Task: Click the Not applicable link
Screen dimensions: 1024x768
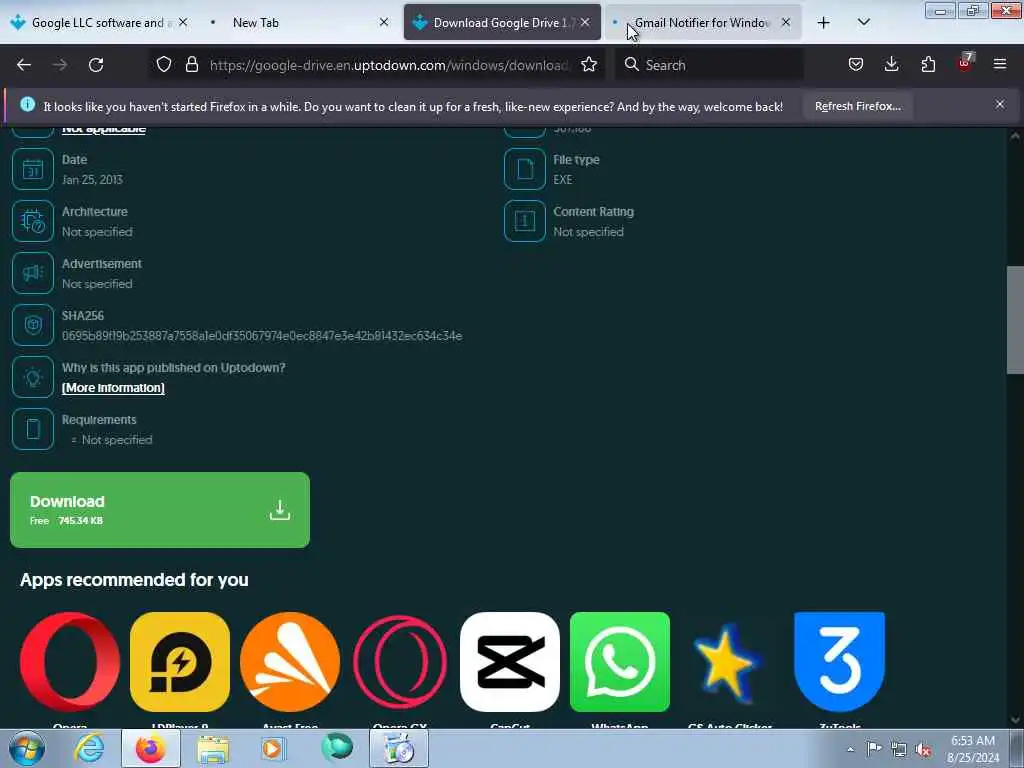Action: [x=104, y=129]
